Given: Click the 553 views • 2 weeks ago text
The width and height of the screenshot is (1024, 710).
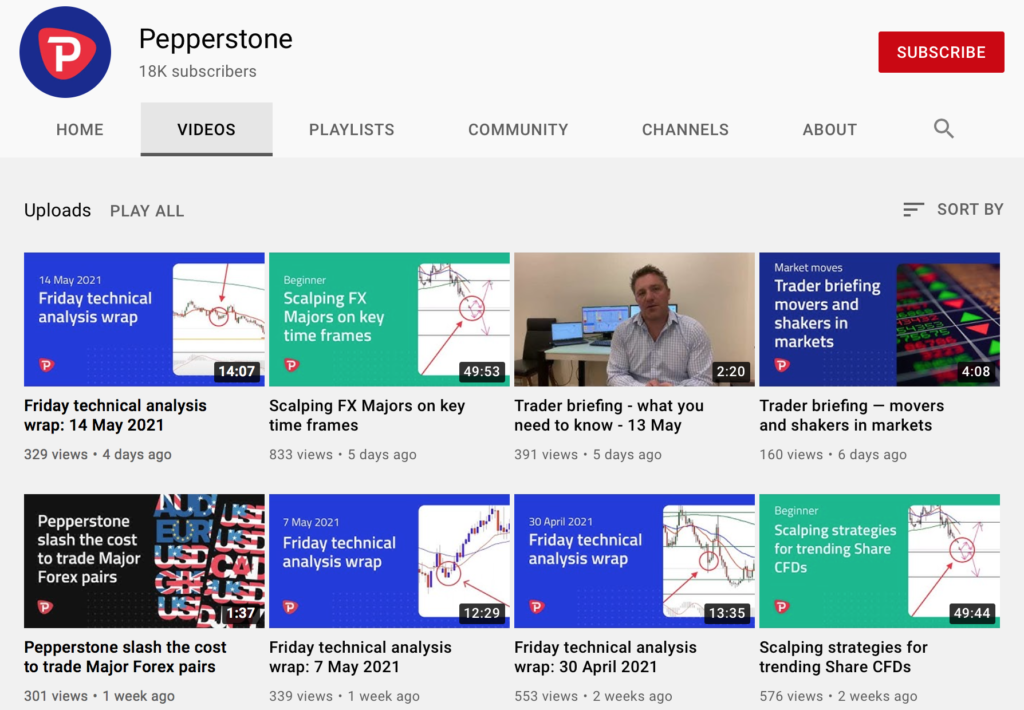Looking at the screenshot, I should [x=593, y=696].
